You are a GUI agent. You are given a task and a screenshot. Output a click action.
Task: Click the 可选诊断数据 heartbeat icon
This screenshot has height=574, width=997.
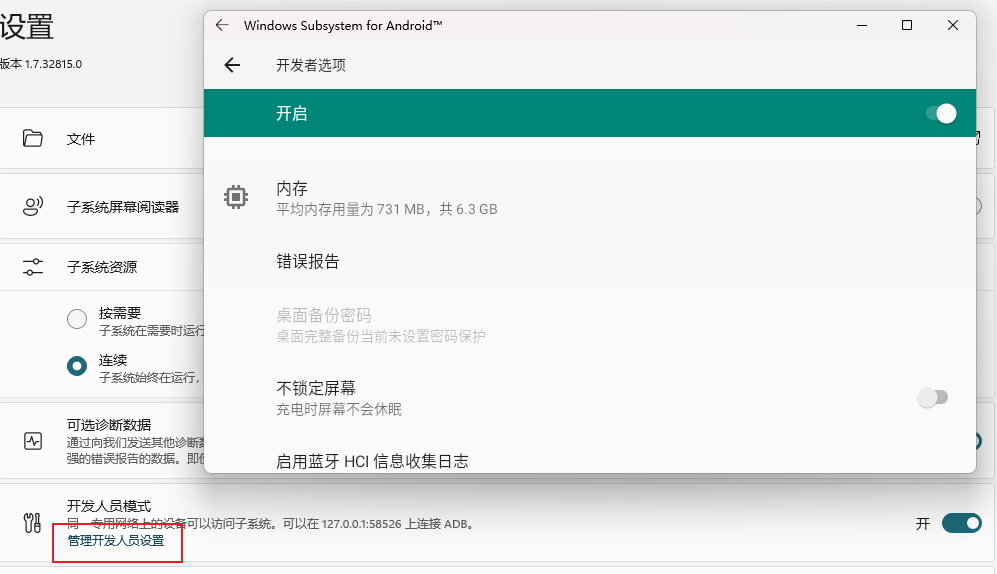(x=33, y=441)
